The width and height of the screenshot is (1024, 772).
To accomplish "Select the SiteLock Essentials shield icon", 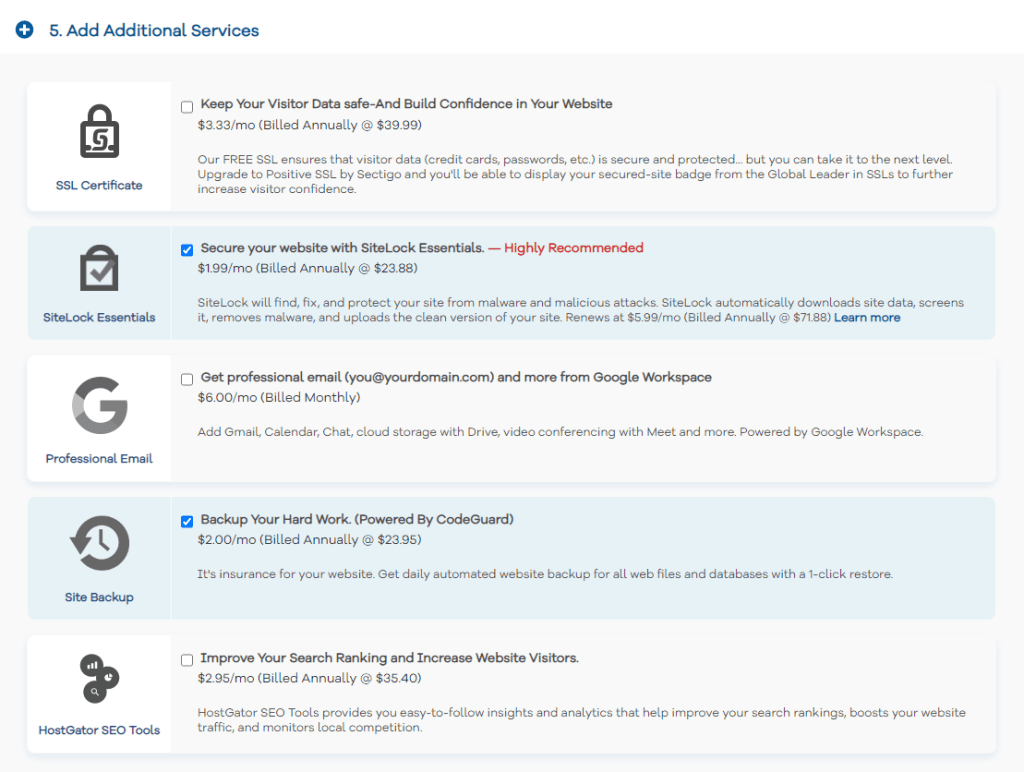I will coord(98,268).
